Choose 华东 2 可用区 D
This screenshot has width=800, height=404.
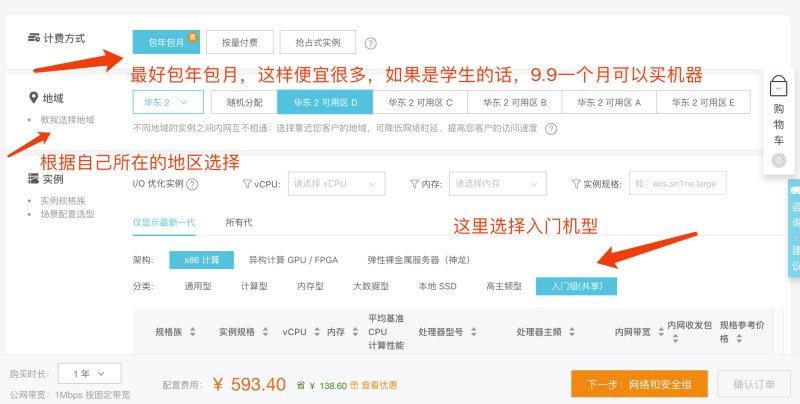pyautogui.click(x=325, y=102)
